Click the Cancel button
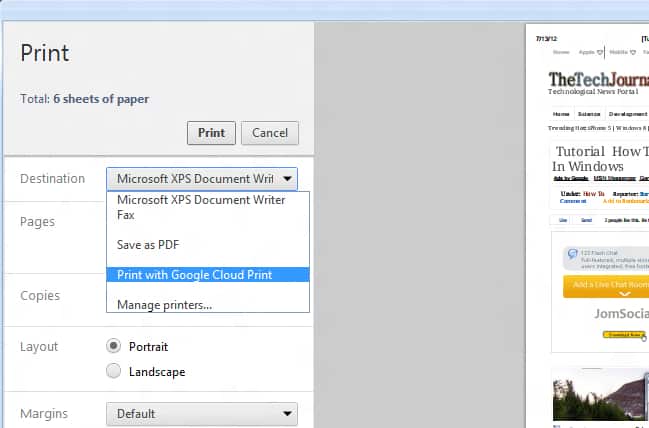649x428 pixels. point(270,133)
